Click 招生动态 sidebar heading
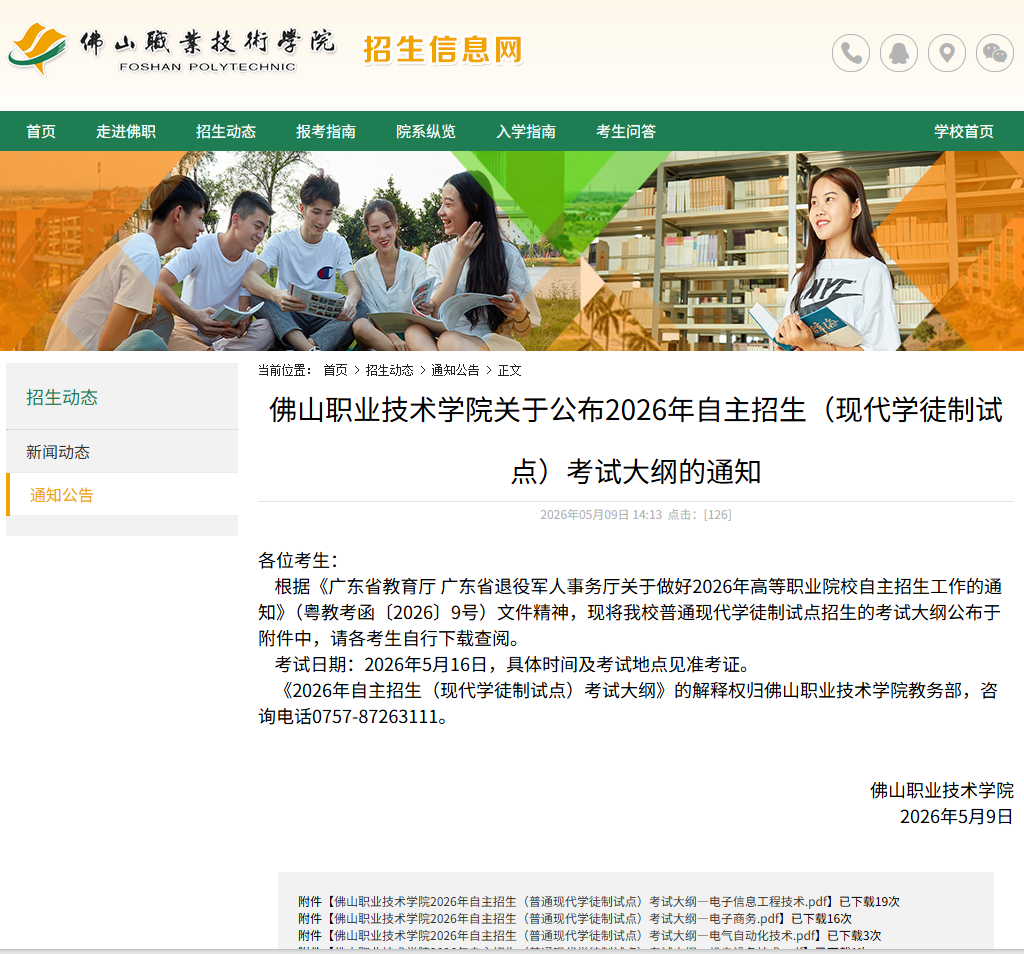The width and height of the screenshot is (1024, 954). [x=61, y=397]
